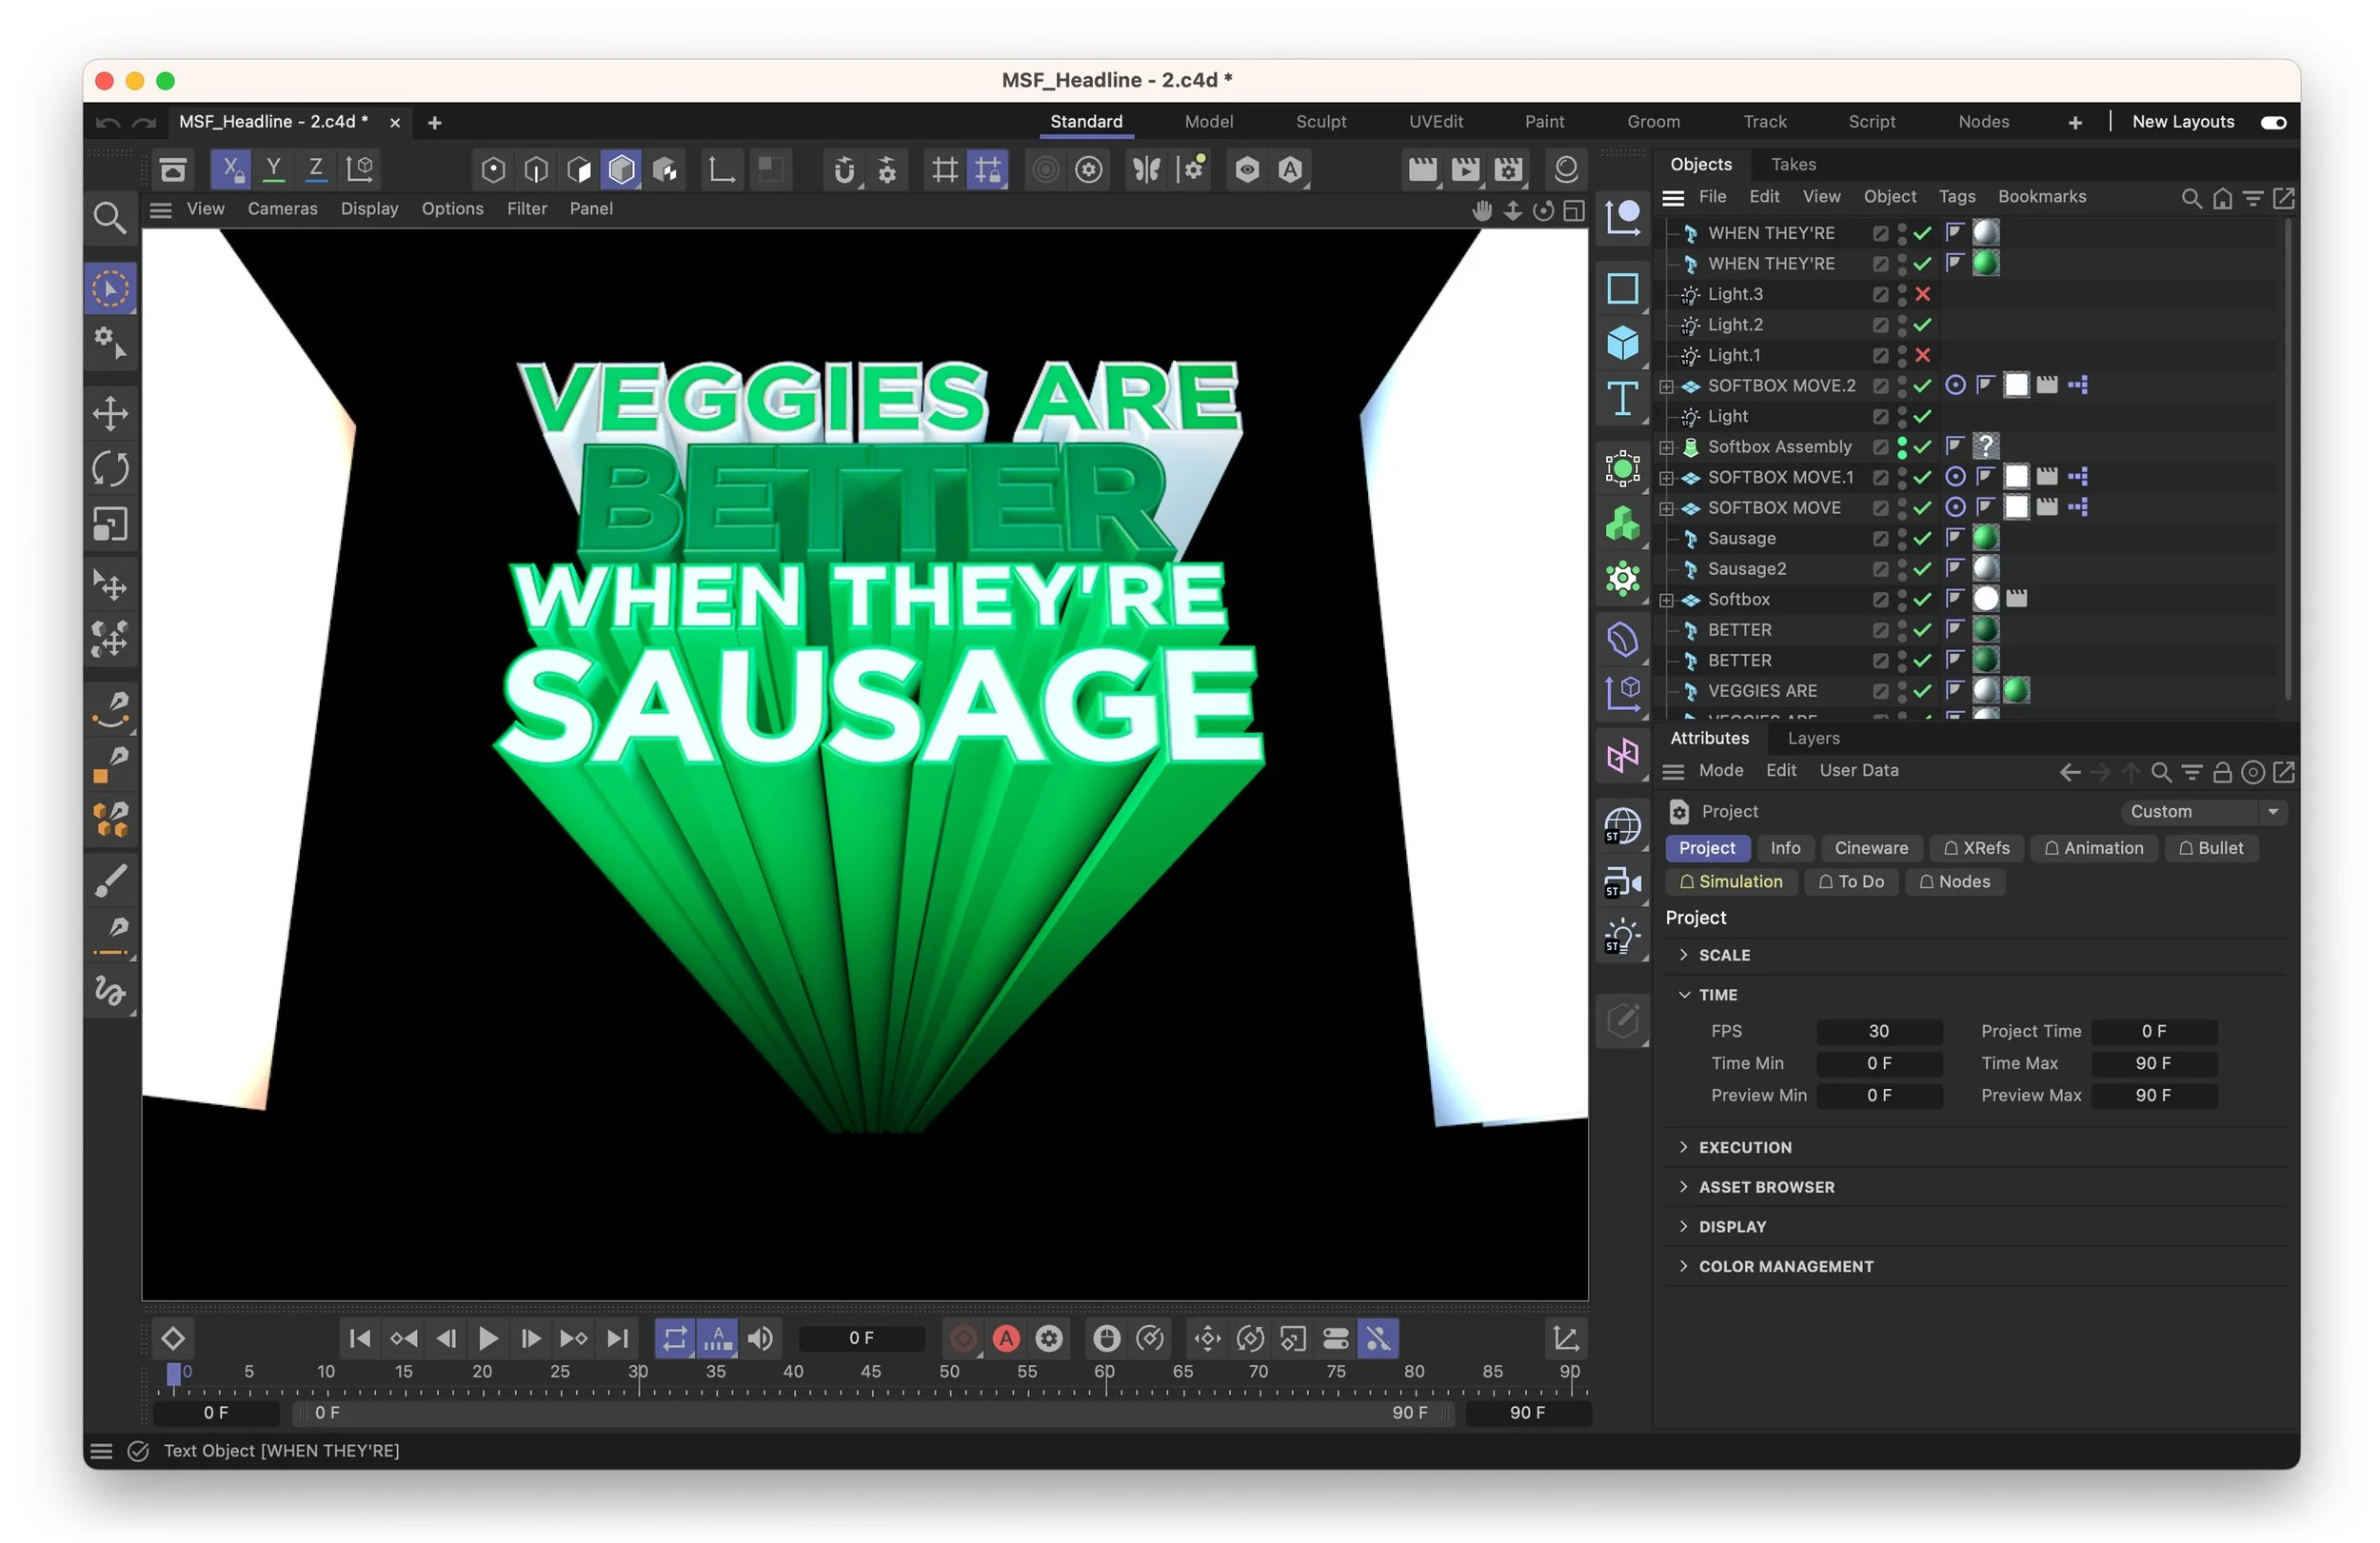The height and width of the screenshot is (1543, 2380).
Task: Select the Rotate tool
Action: 110,468
